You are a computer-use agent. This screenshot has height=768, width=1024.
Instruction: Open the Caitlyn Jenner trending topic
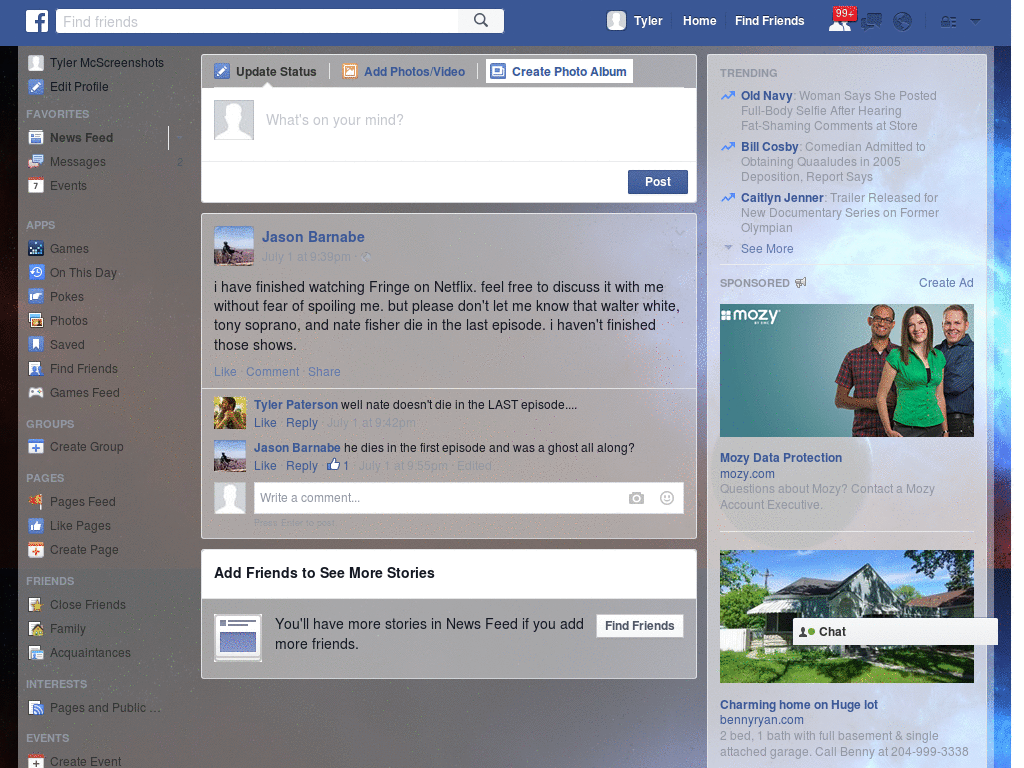(x=782, y=198)
